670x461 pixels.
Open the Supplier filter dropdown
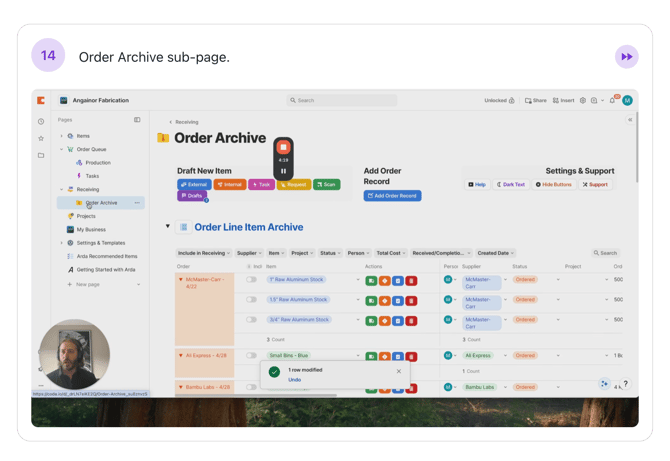coord(250,253)
